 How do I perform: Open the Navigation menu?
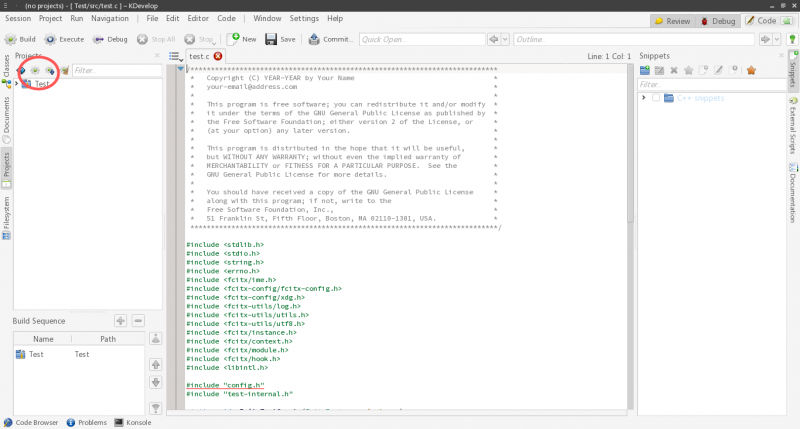[x=110, y=18]
